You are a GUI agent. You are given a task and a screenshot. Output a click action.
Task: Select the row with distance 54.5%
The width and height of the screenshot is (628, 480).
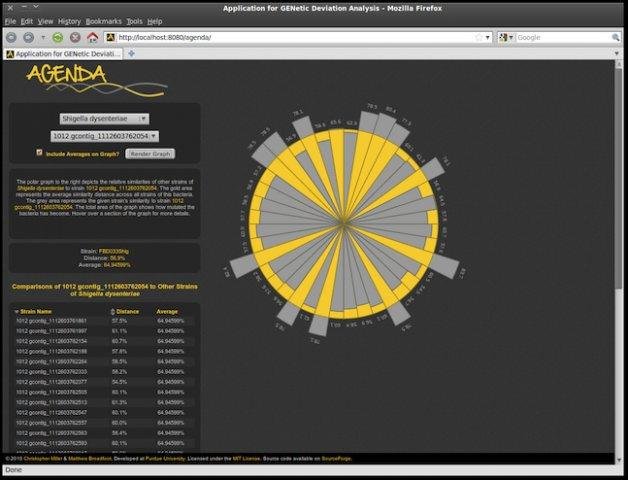click(105, 382)
